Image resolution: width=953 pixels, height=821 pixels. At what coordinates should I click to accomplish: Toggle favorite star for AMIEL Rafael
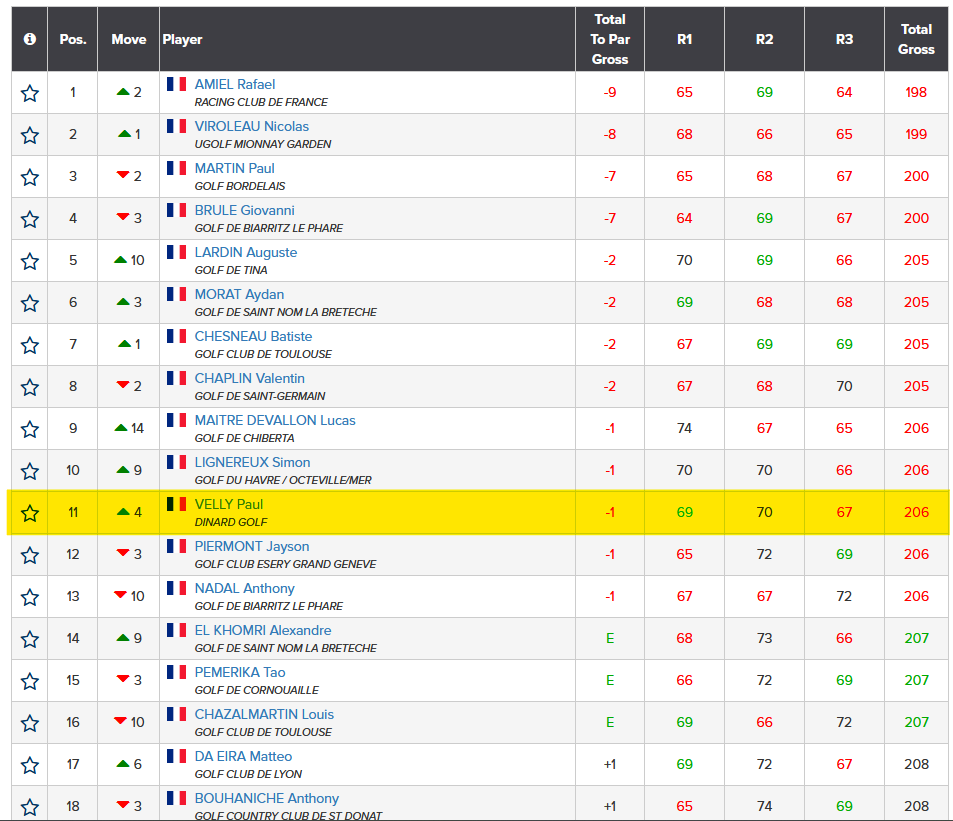[30, 93]
